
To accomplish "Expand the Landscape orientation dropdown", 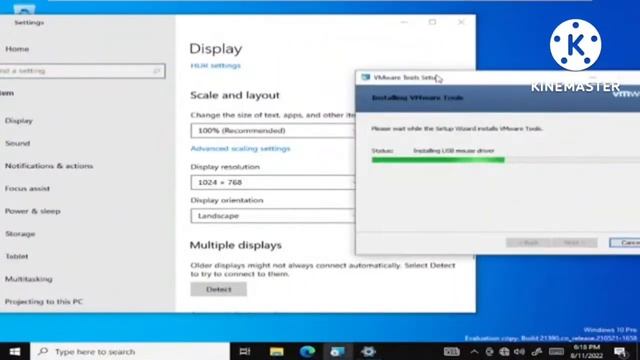I will click(273, 216).
